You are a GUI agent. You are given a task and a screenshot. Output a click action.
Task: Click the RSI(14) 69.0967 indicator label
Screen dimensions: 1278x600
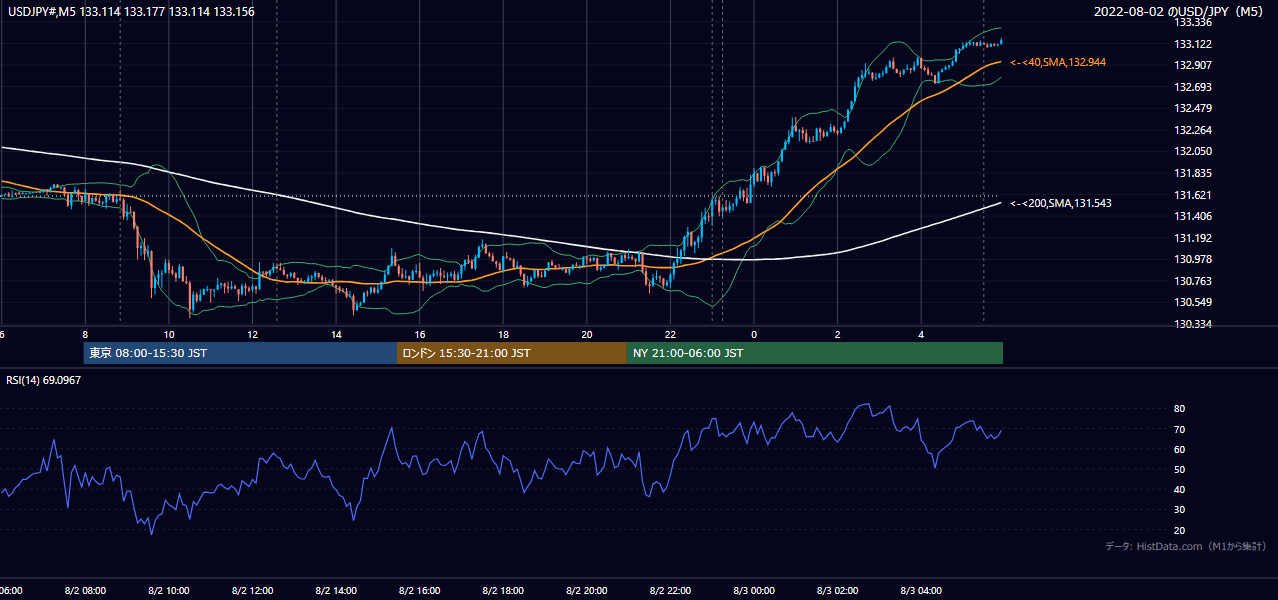[44, 380]
